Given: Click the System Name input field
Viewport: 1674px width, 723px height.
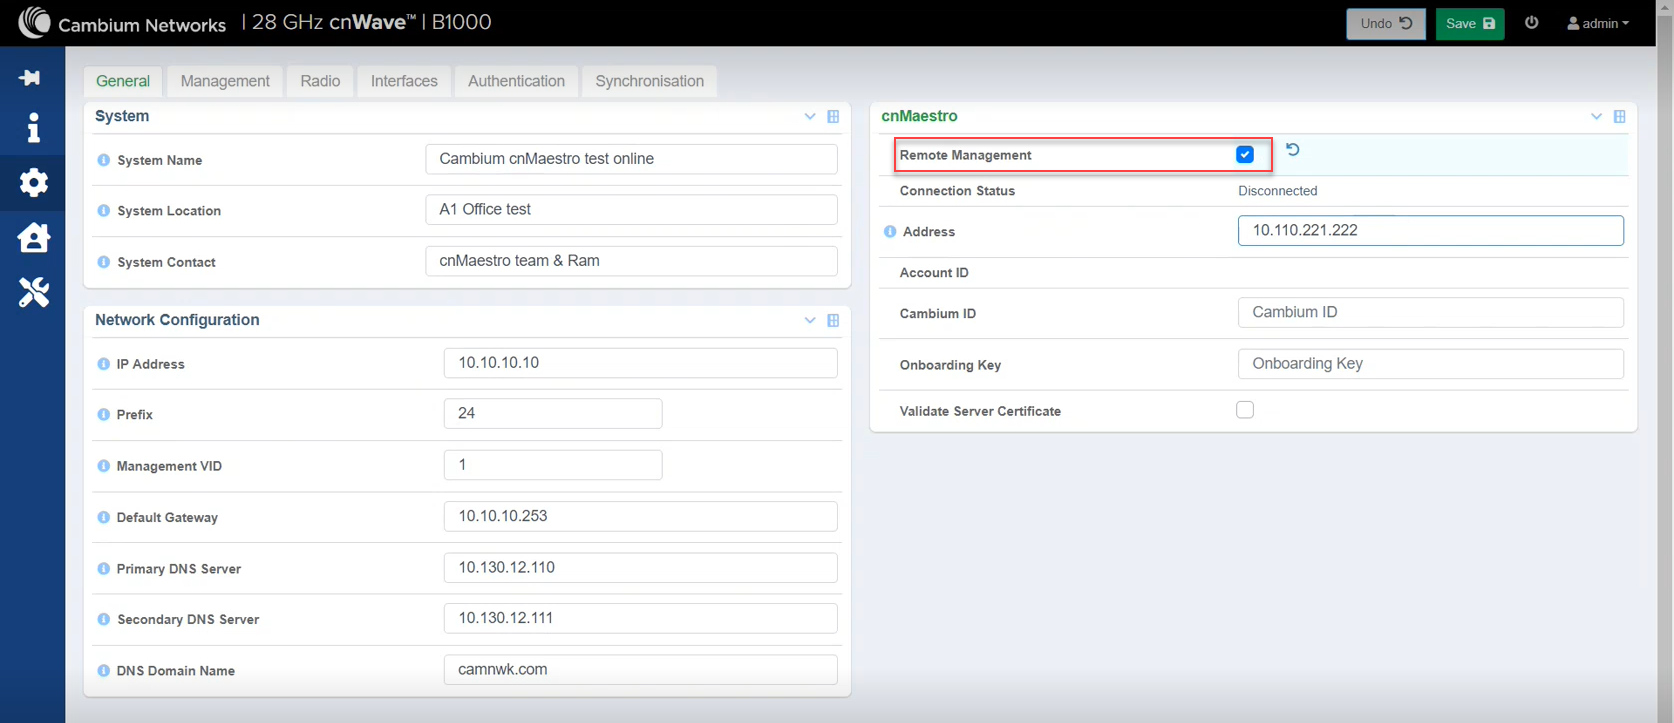Looking at the screenshot, I should [631, 159].
